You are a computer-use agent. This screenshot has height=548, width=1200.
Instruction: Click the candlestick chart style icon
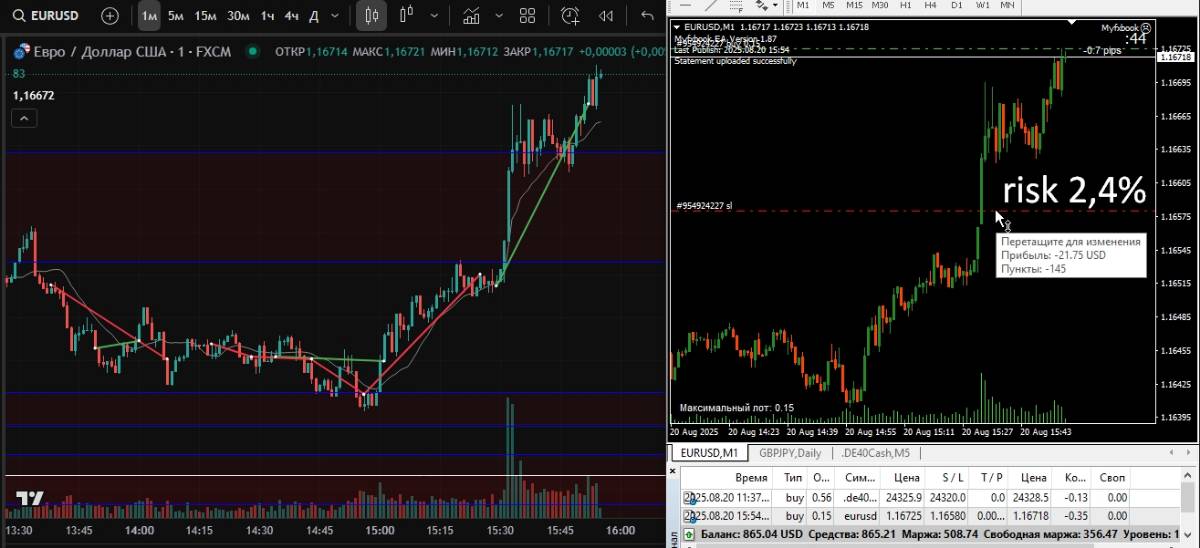pyautogui.click(x=372, y=16)
